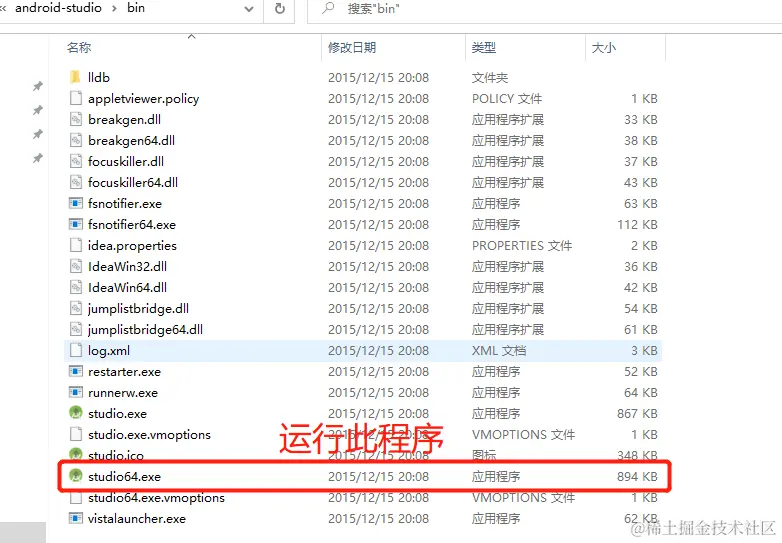
Task: Expand the android-studio breadcrumb chevron
Action: tap(114, 8)
